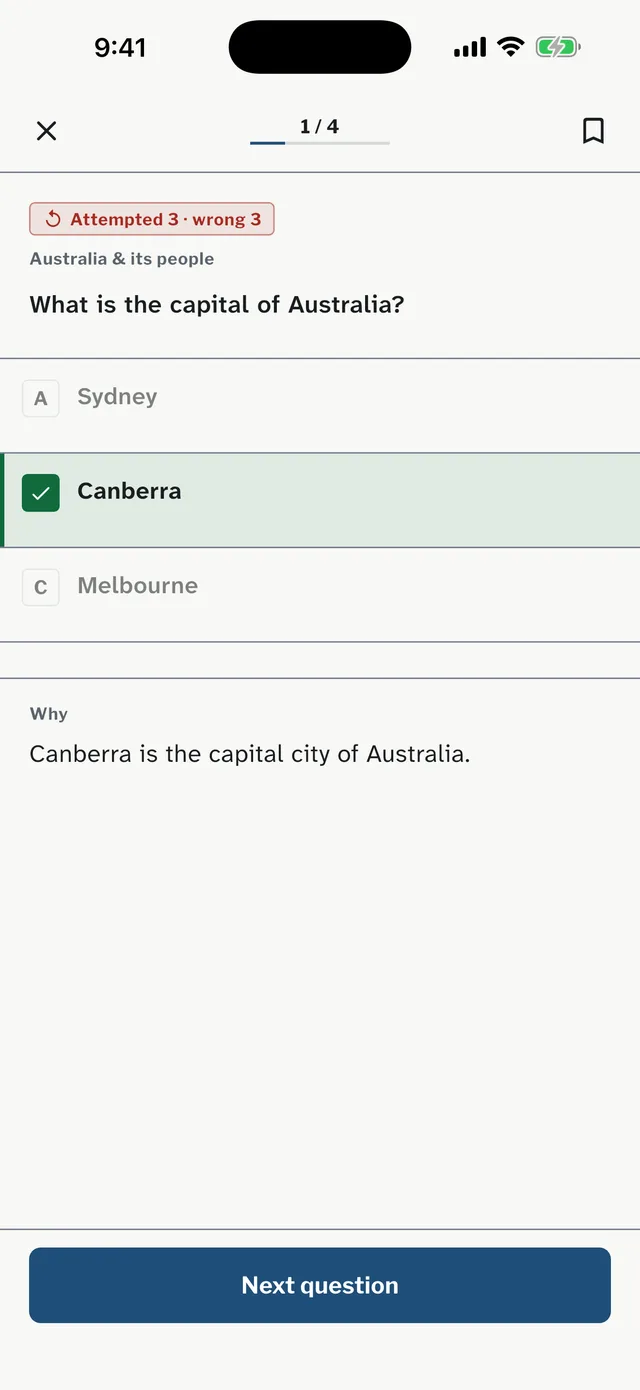
Task: Tap the question text about Australia's capital
Action: [217, 305]
